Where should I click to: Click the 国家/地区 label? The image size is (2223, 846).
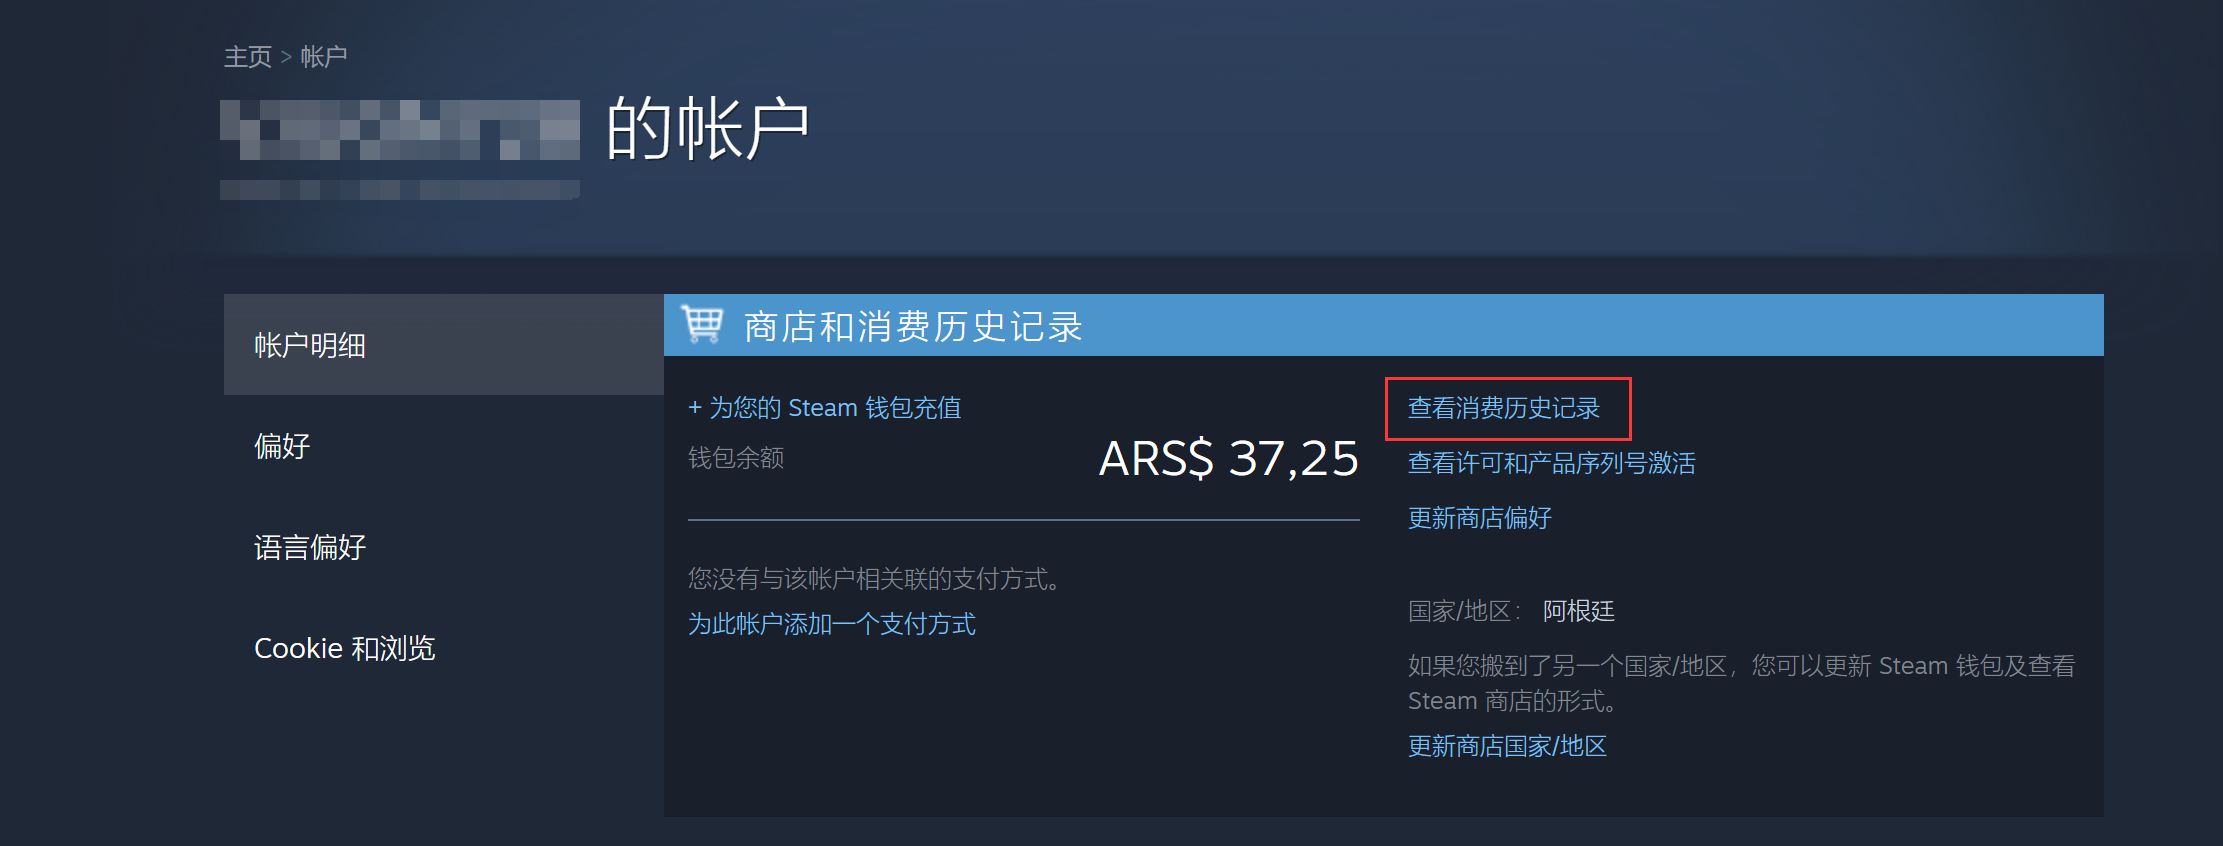[x=1465, y=611]
